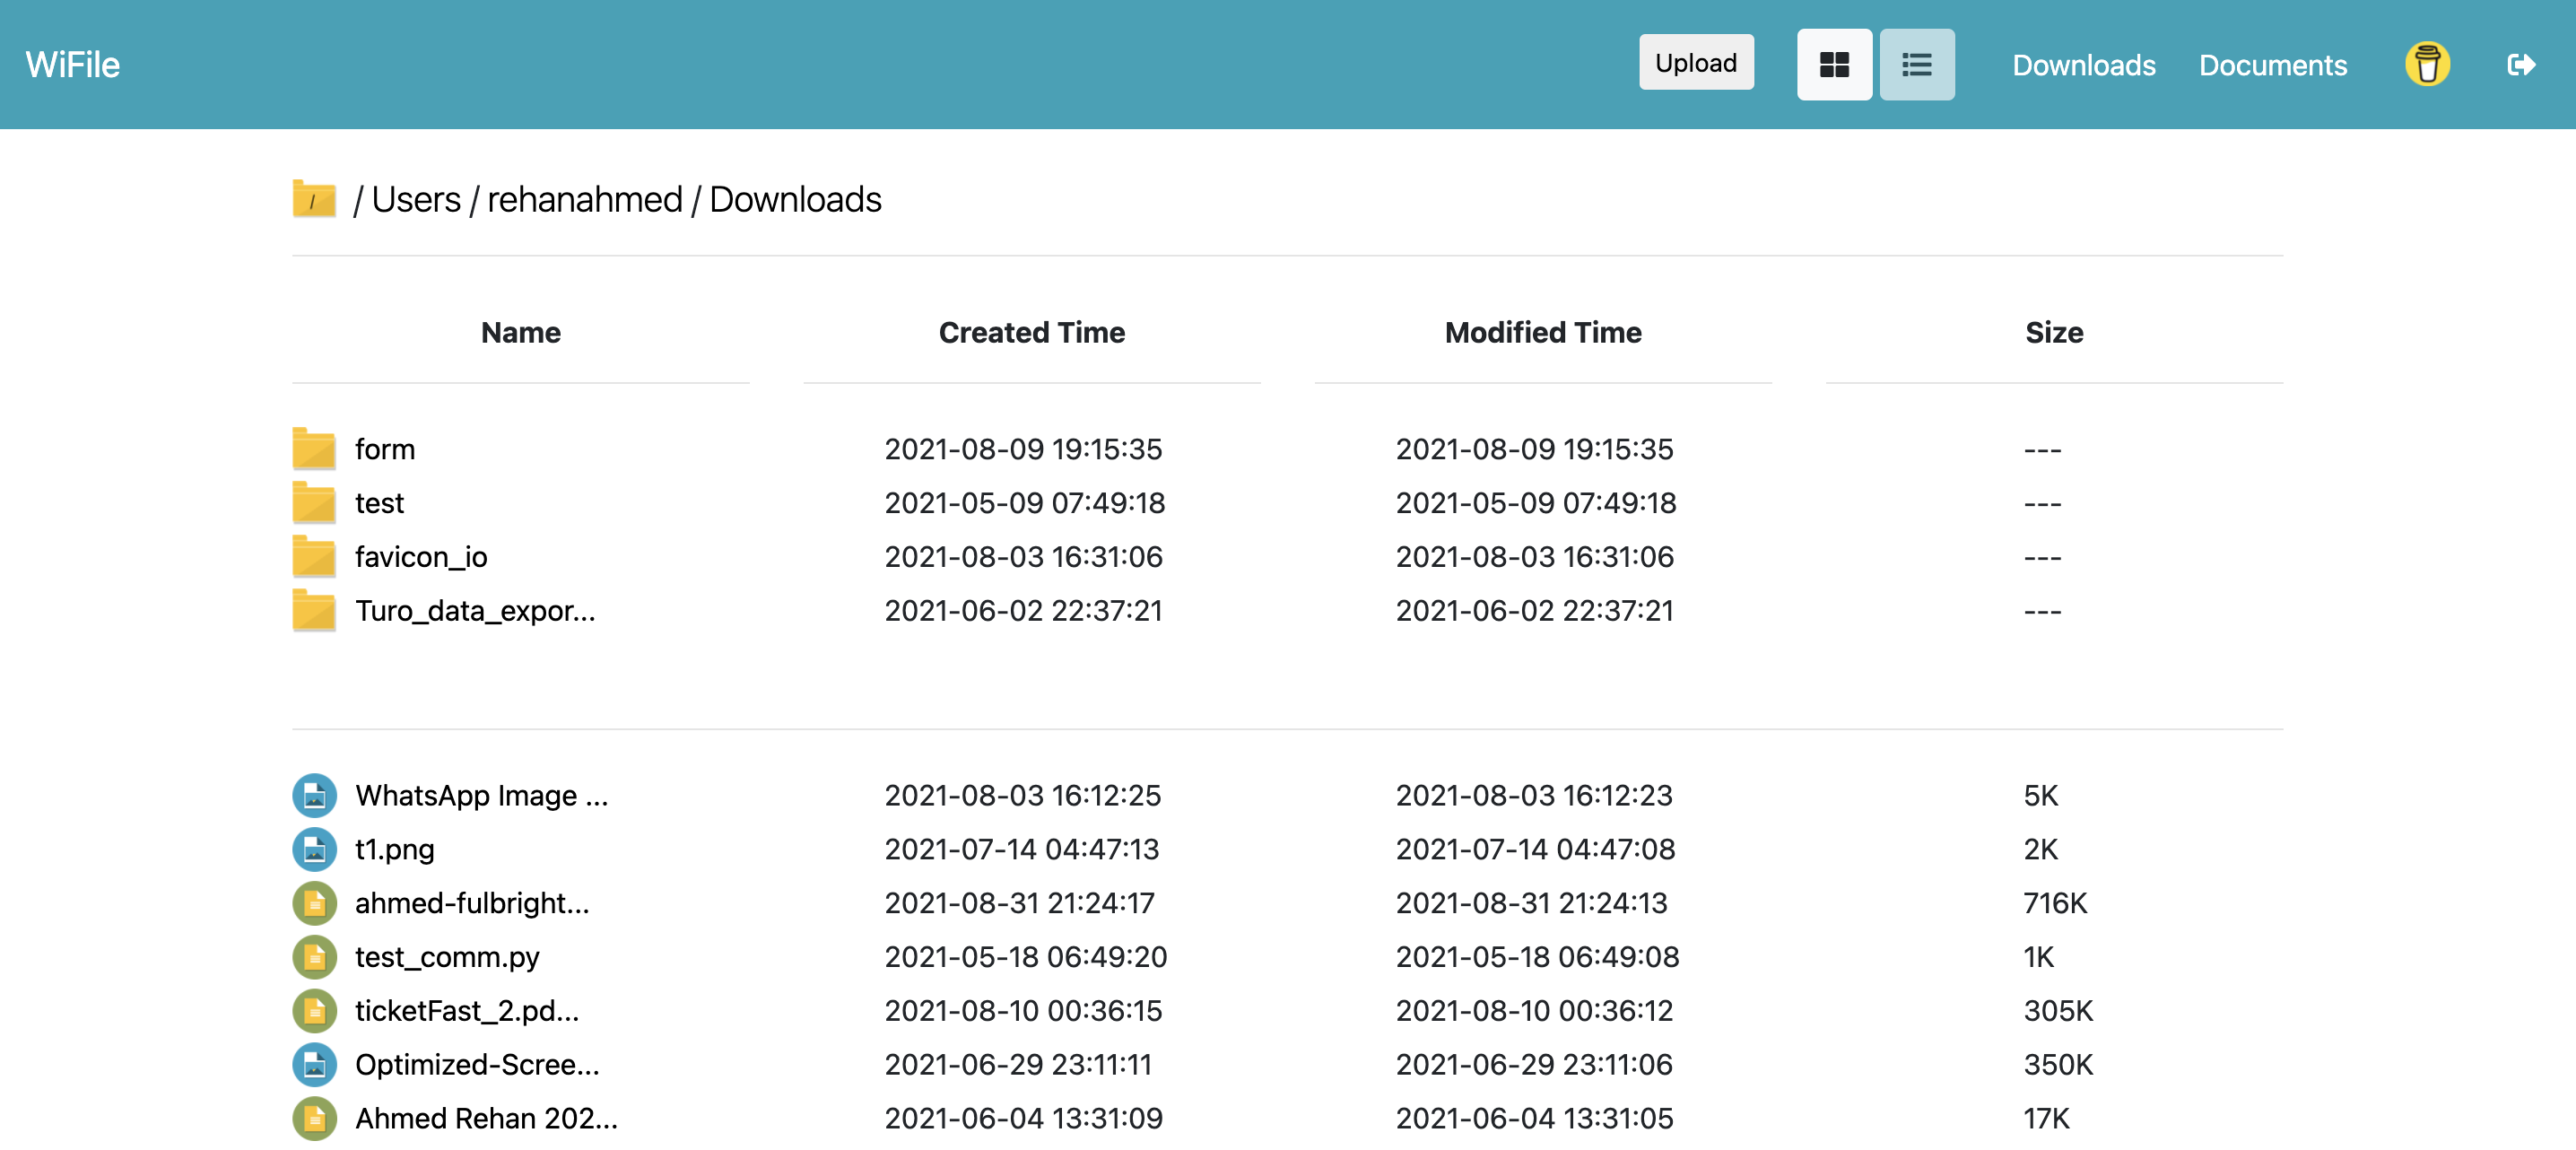The width and height of the screenshot is (2576, 1150).
Task: Click the root folder icon in breadcrumb
Action: 314,199
